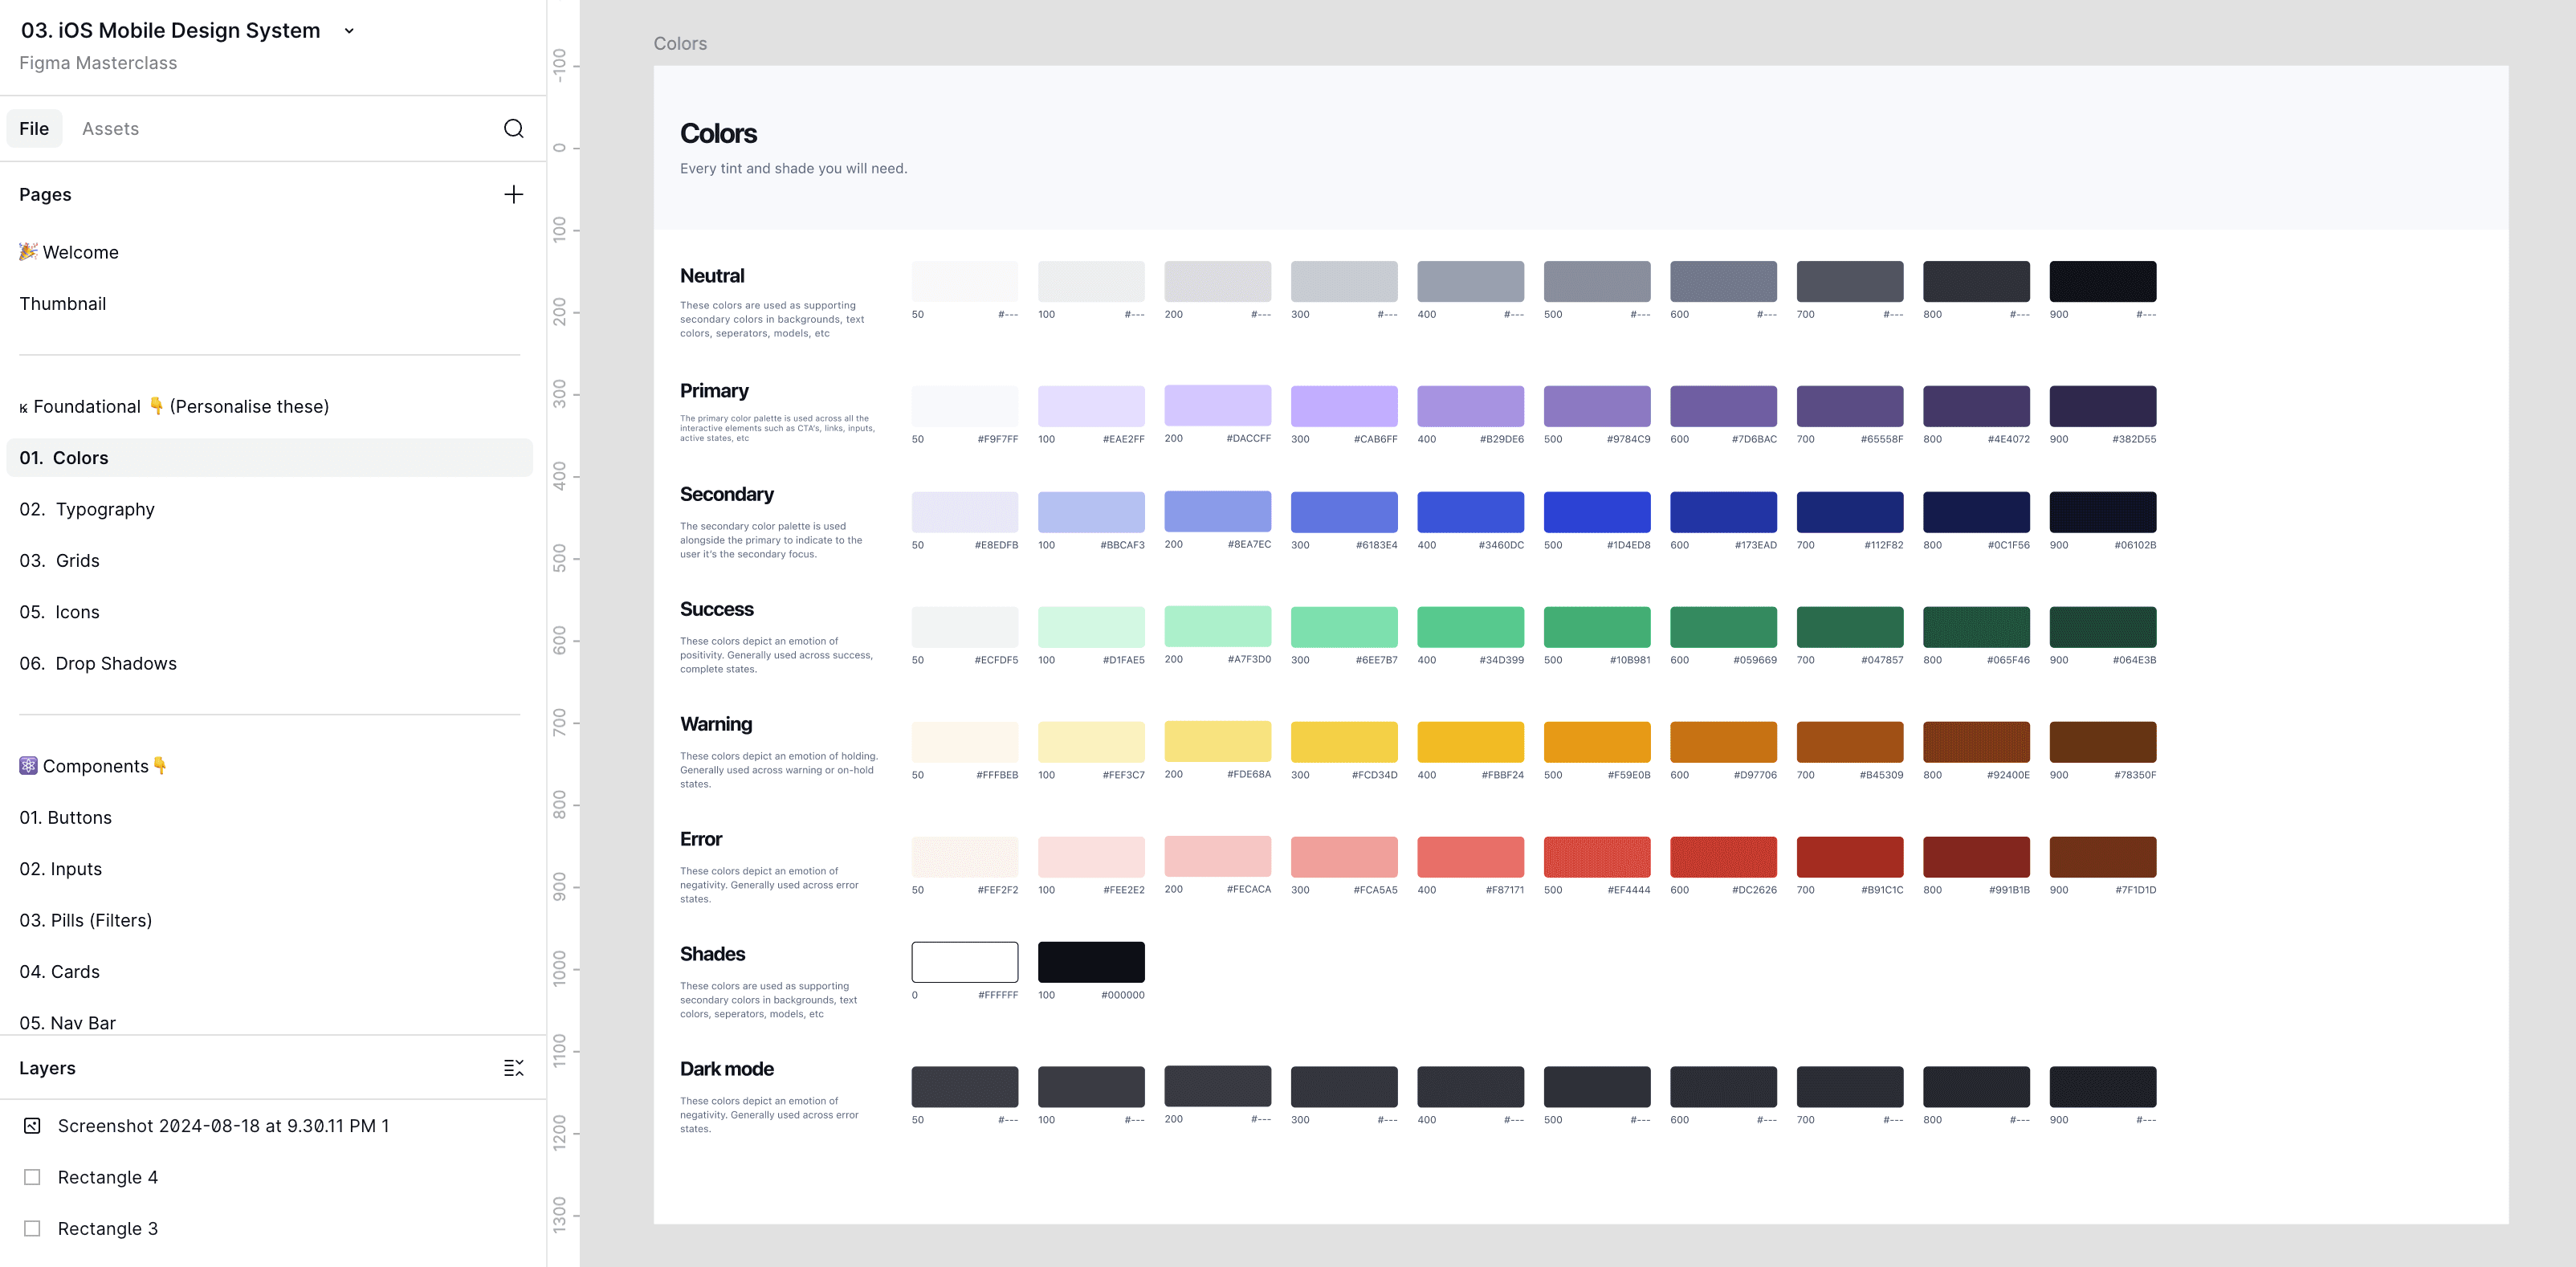This screenshot has height=1267, width=2576.
Task: Open the file name dropdown chevron
Action: tap(349, 31)
